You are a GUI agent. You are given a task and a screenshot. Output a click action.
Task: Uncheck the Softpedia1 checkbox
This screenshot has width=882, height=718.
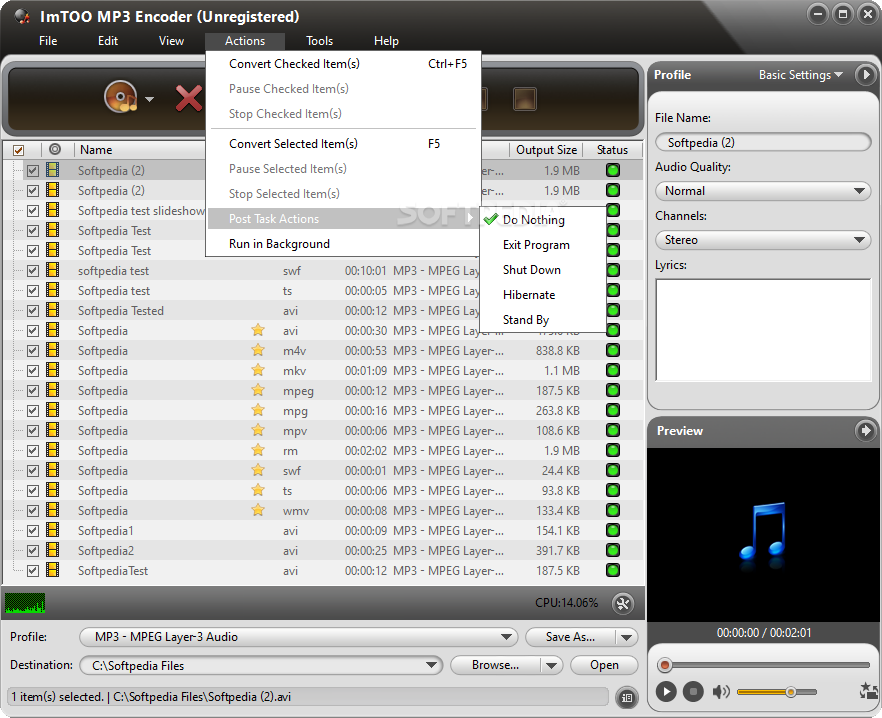(33, 531)
